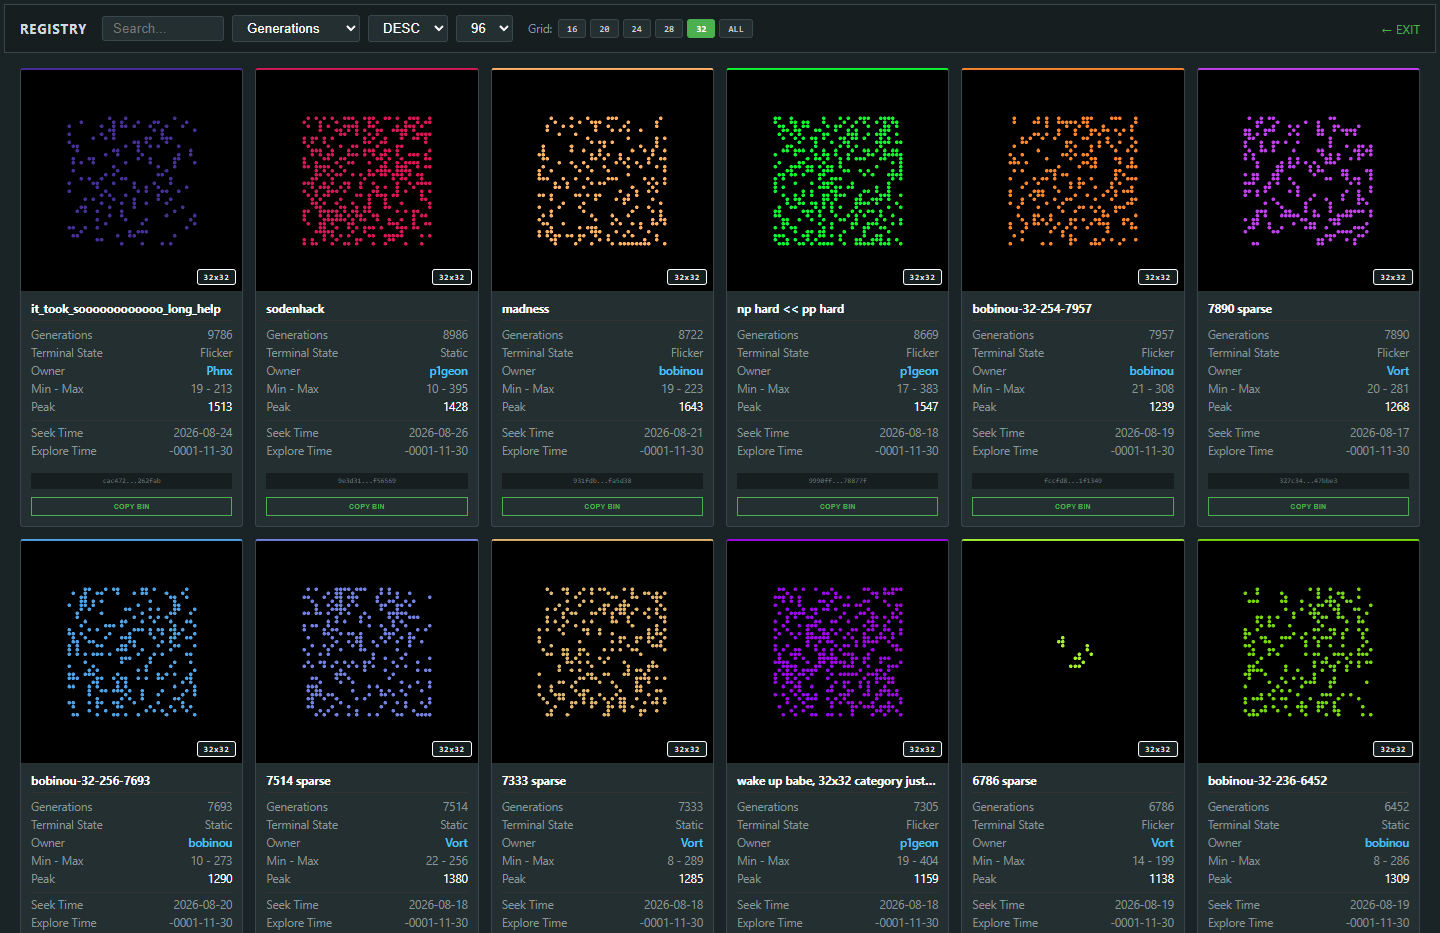Open the DESC order dropdown
Screen dimensions: 1440x933
(408, 28)
